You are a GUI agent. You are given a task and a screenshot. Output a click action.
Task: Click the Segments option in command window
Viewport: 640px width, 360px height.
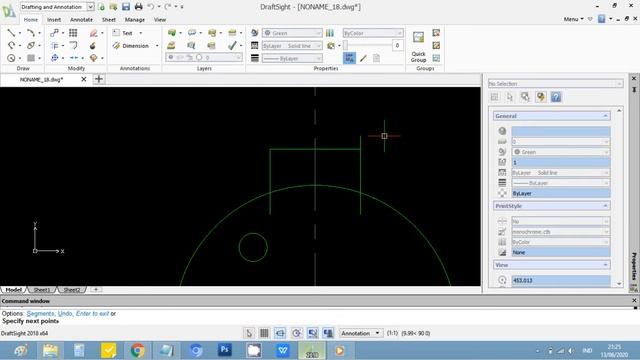pos(40,313)
